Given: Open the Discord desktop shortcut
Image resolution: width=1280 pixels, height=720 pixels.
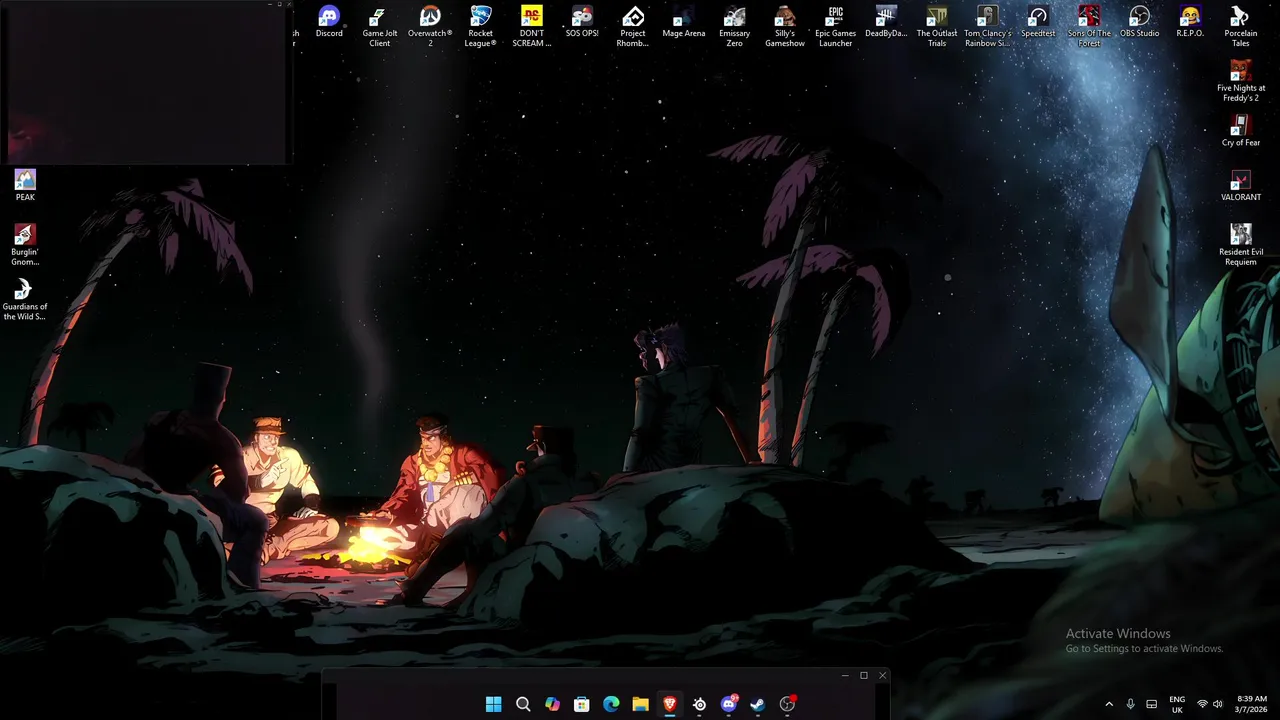Looking at the screenshot, I should tap(329, 22).
